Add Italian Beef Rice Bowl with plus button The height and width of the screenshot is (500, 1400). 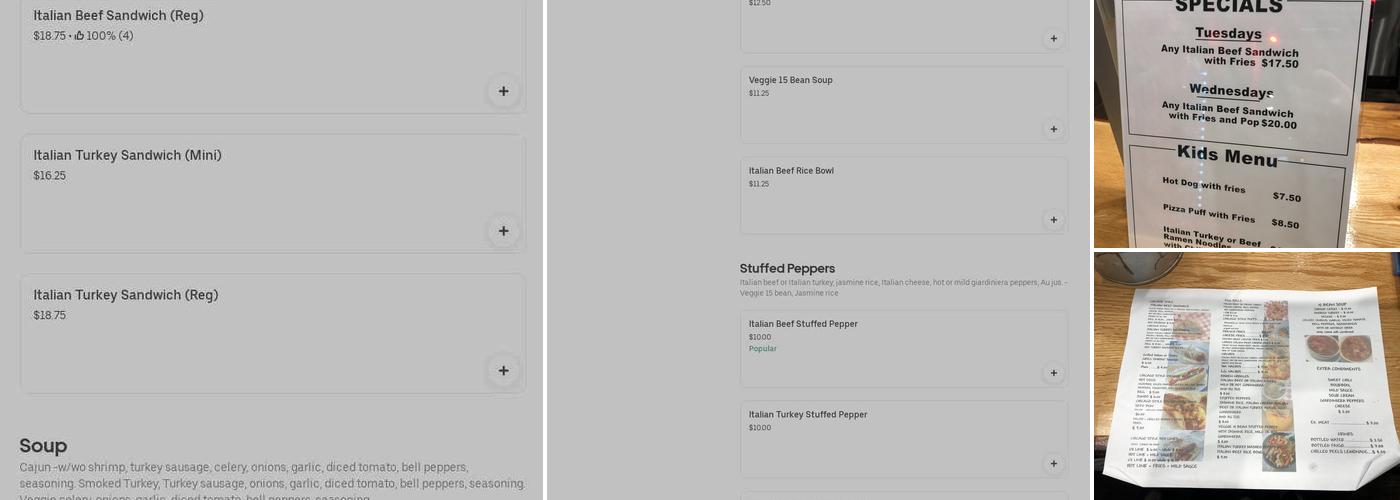pyautogui.click(x=1053, y=220)
